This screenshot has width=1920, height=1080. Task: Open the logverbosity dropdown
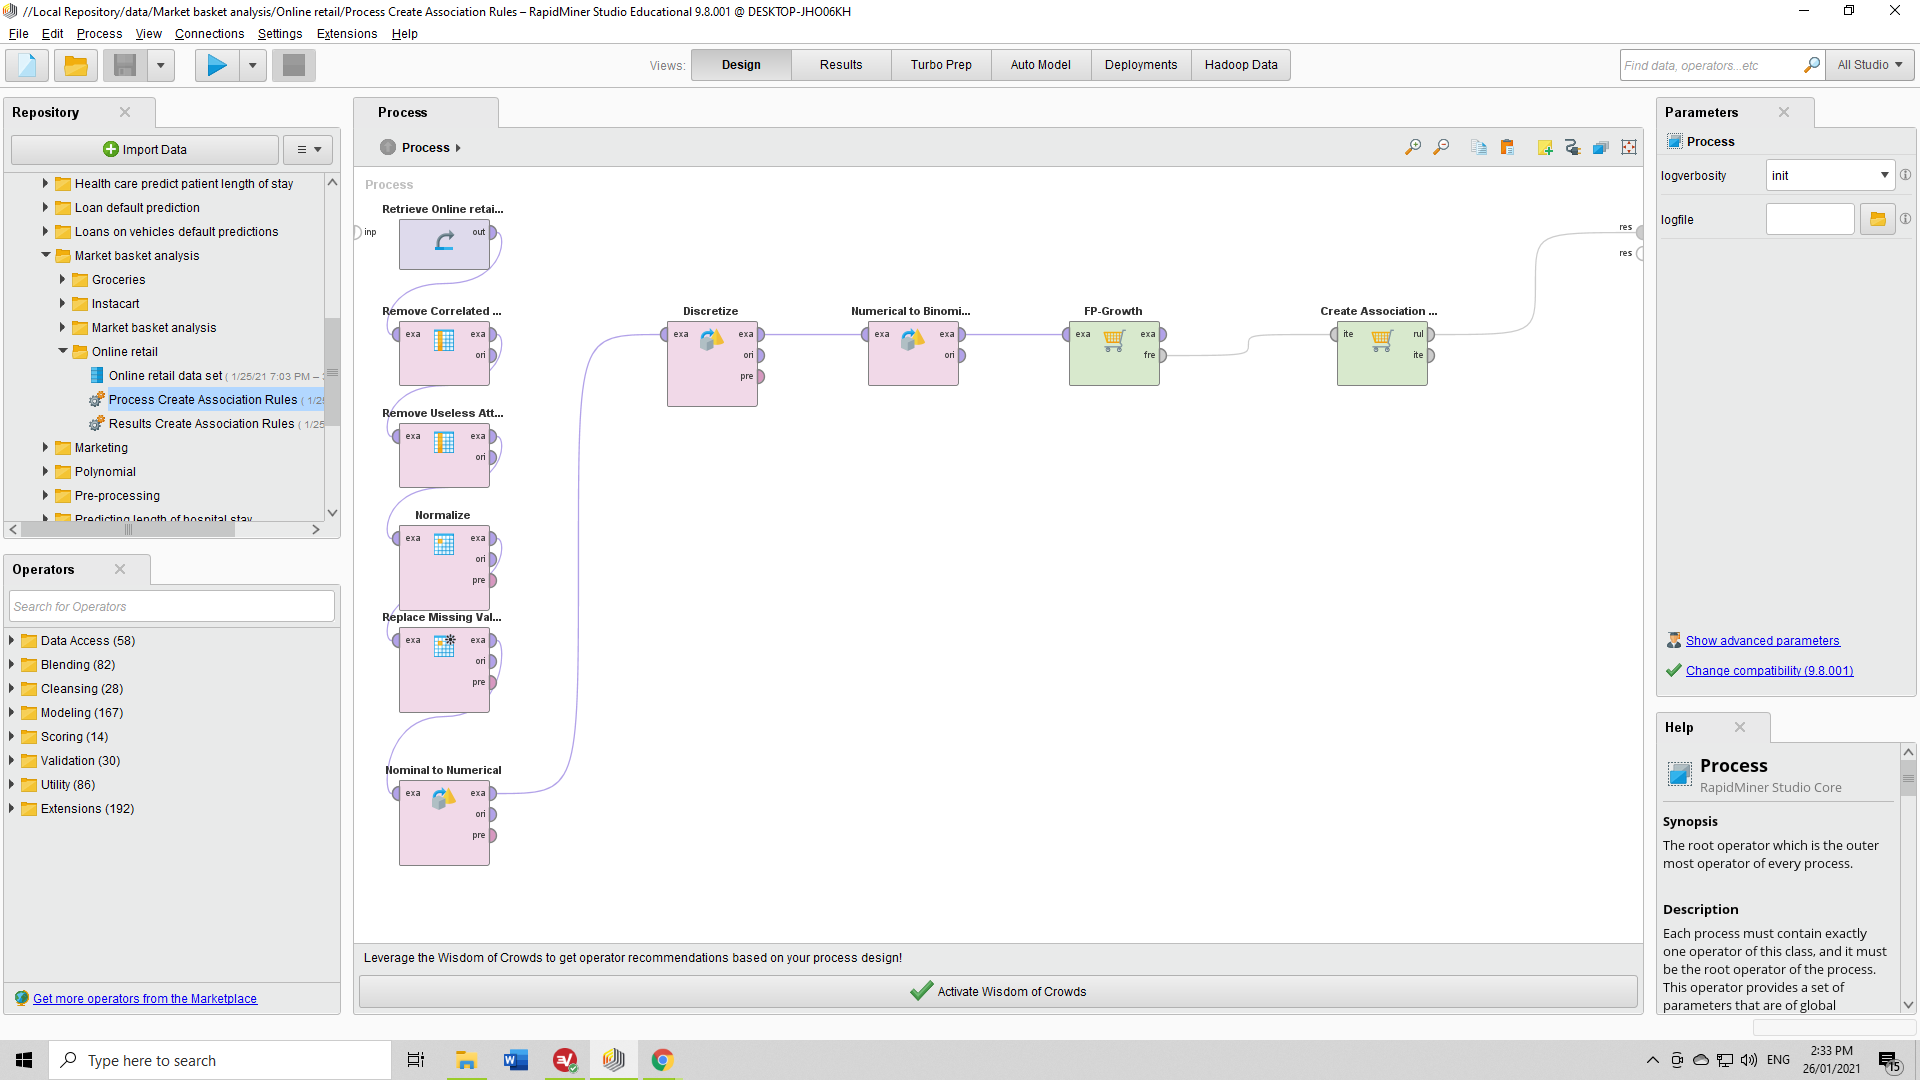(x=1830, y=175)
